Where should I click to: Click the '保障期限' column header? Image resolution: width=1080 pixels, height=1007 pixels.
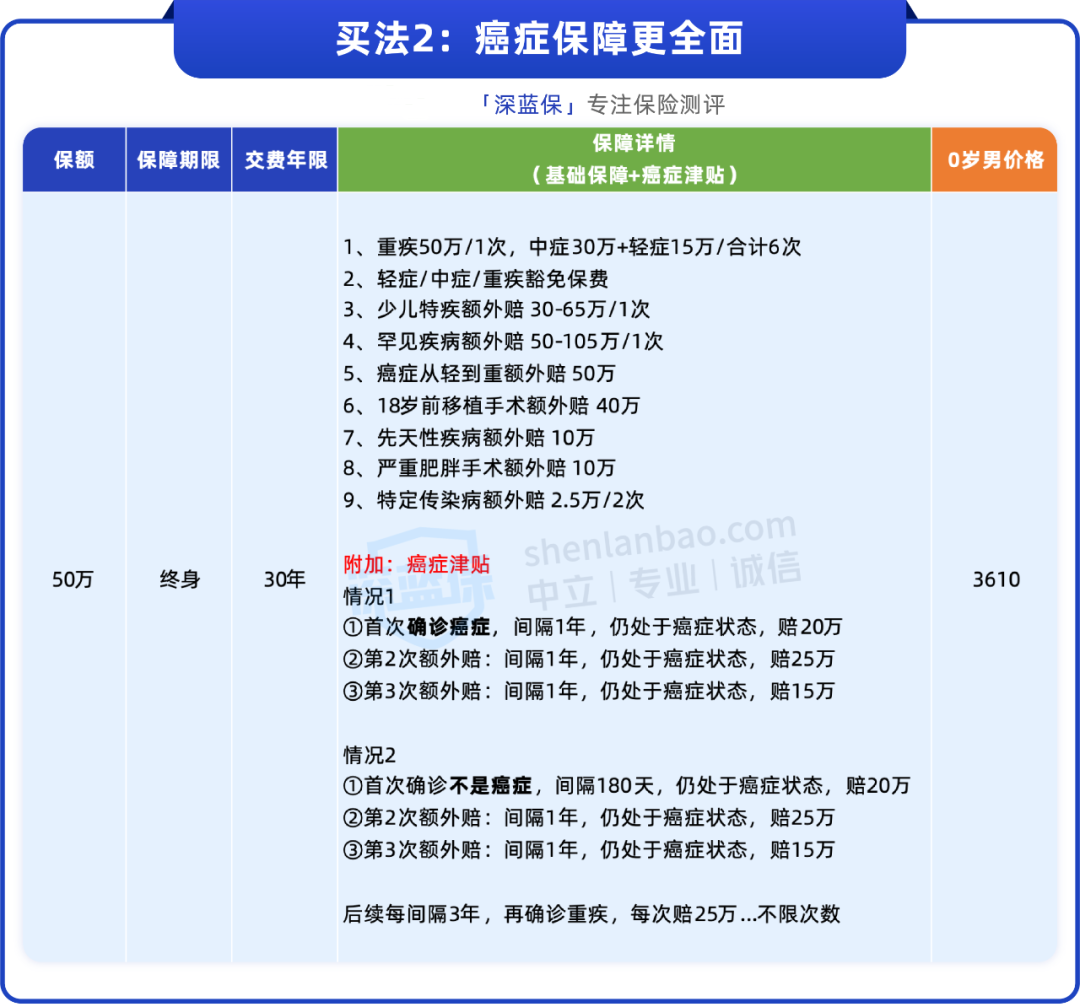click(178, 160)
